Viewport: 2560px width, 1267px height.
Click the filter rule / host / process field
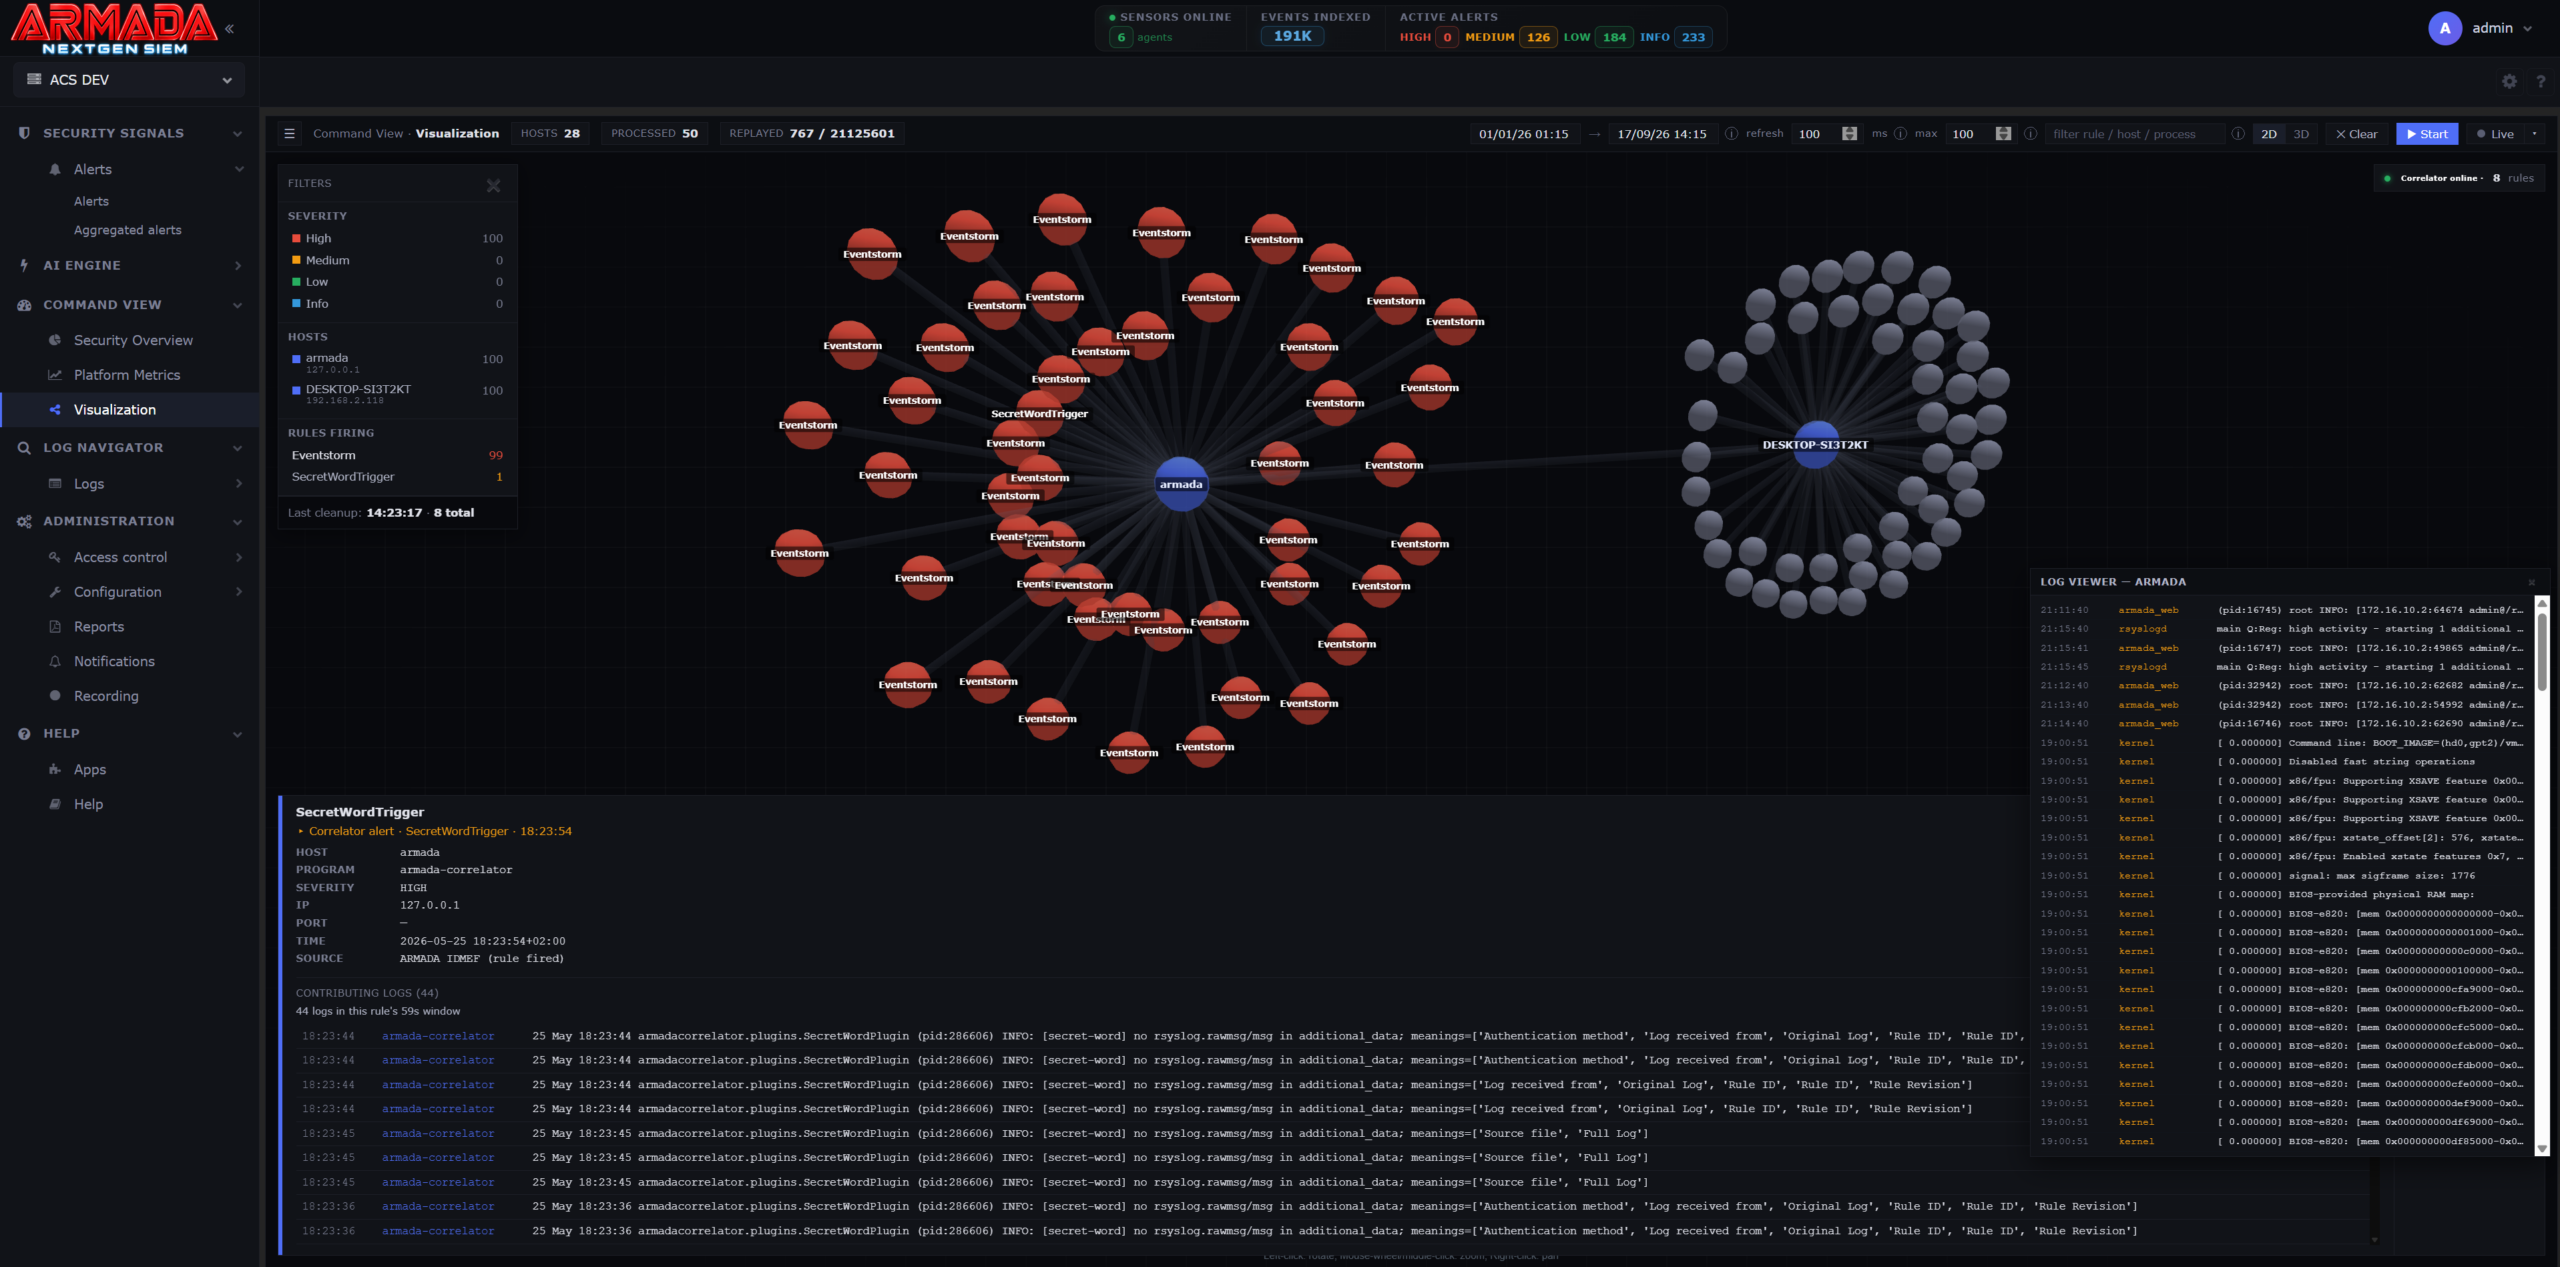pyautogui.click(x=2134, y=134)
